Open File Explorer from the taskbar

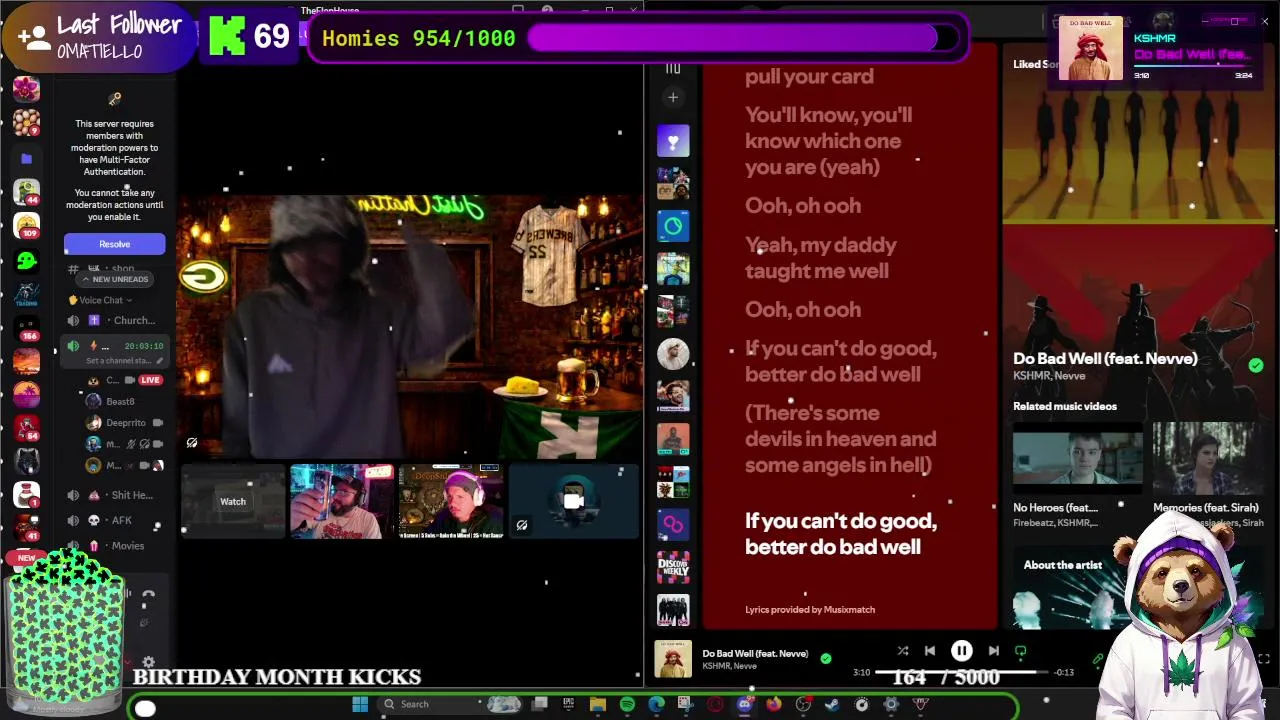(x=598, y=704)
